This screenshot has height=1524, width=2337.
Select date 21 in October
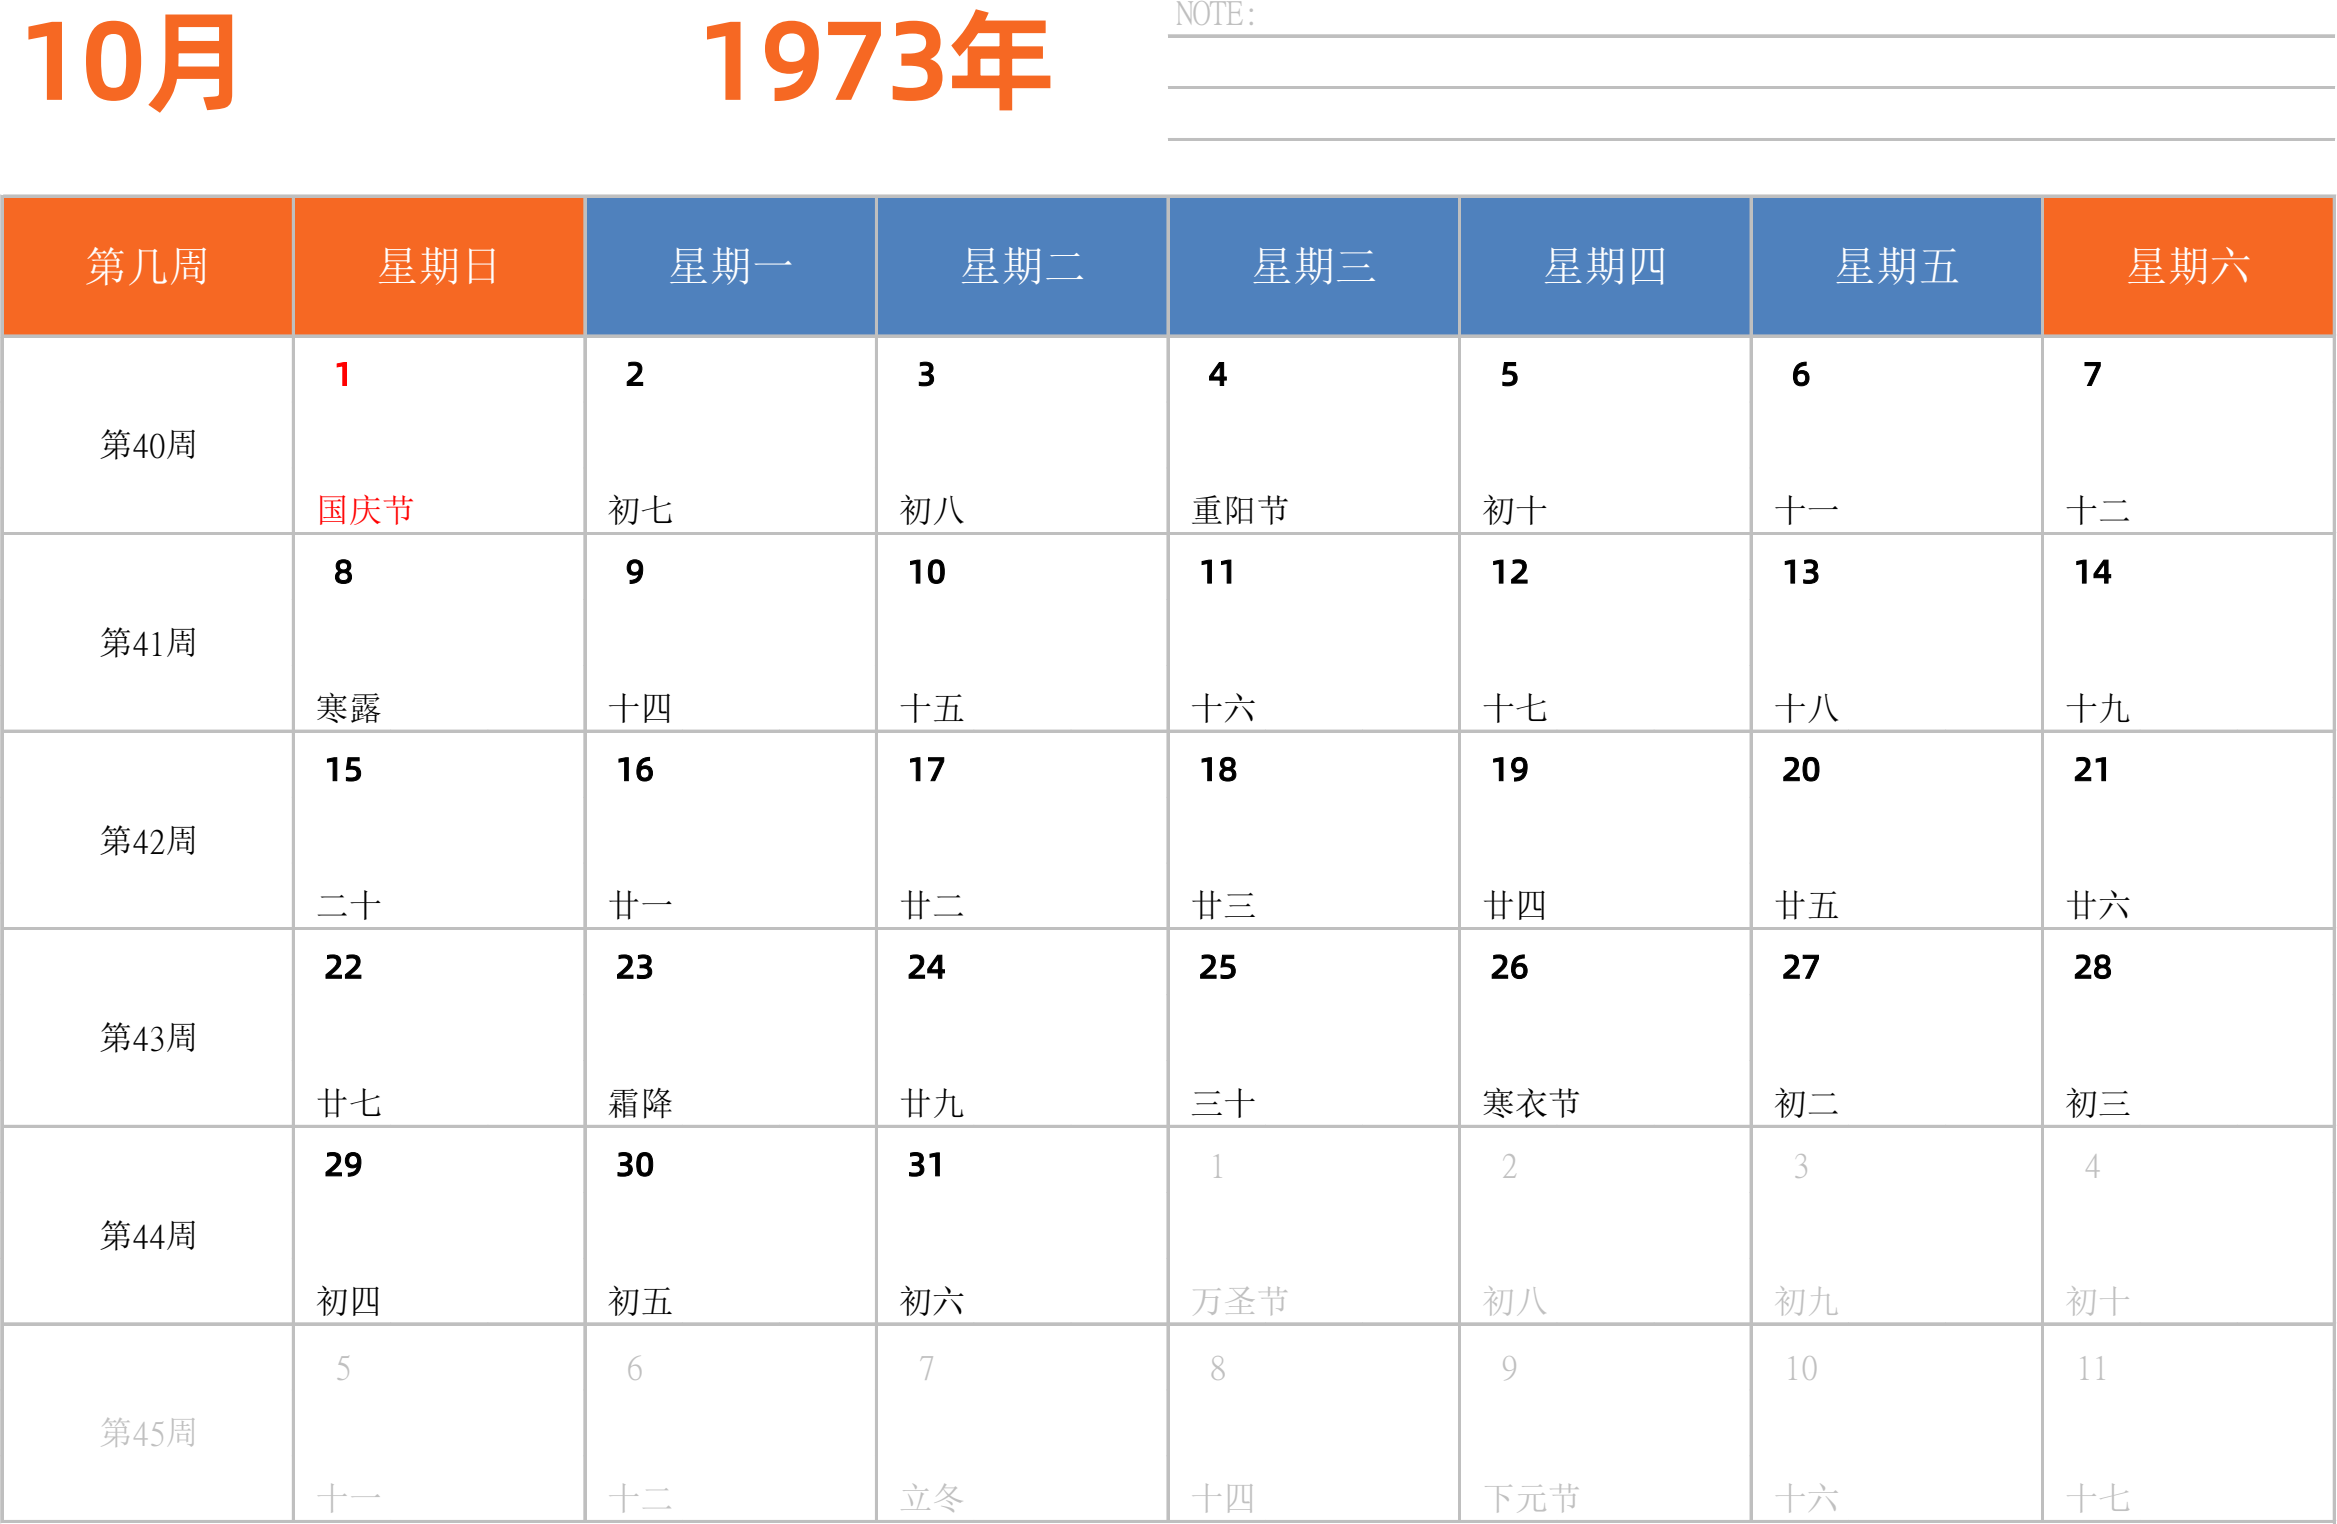click(x=2092, y=770)
